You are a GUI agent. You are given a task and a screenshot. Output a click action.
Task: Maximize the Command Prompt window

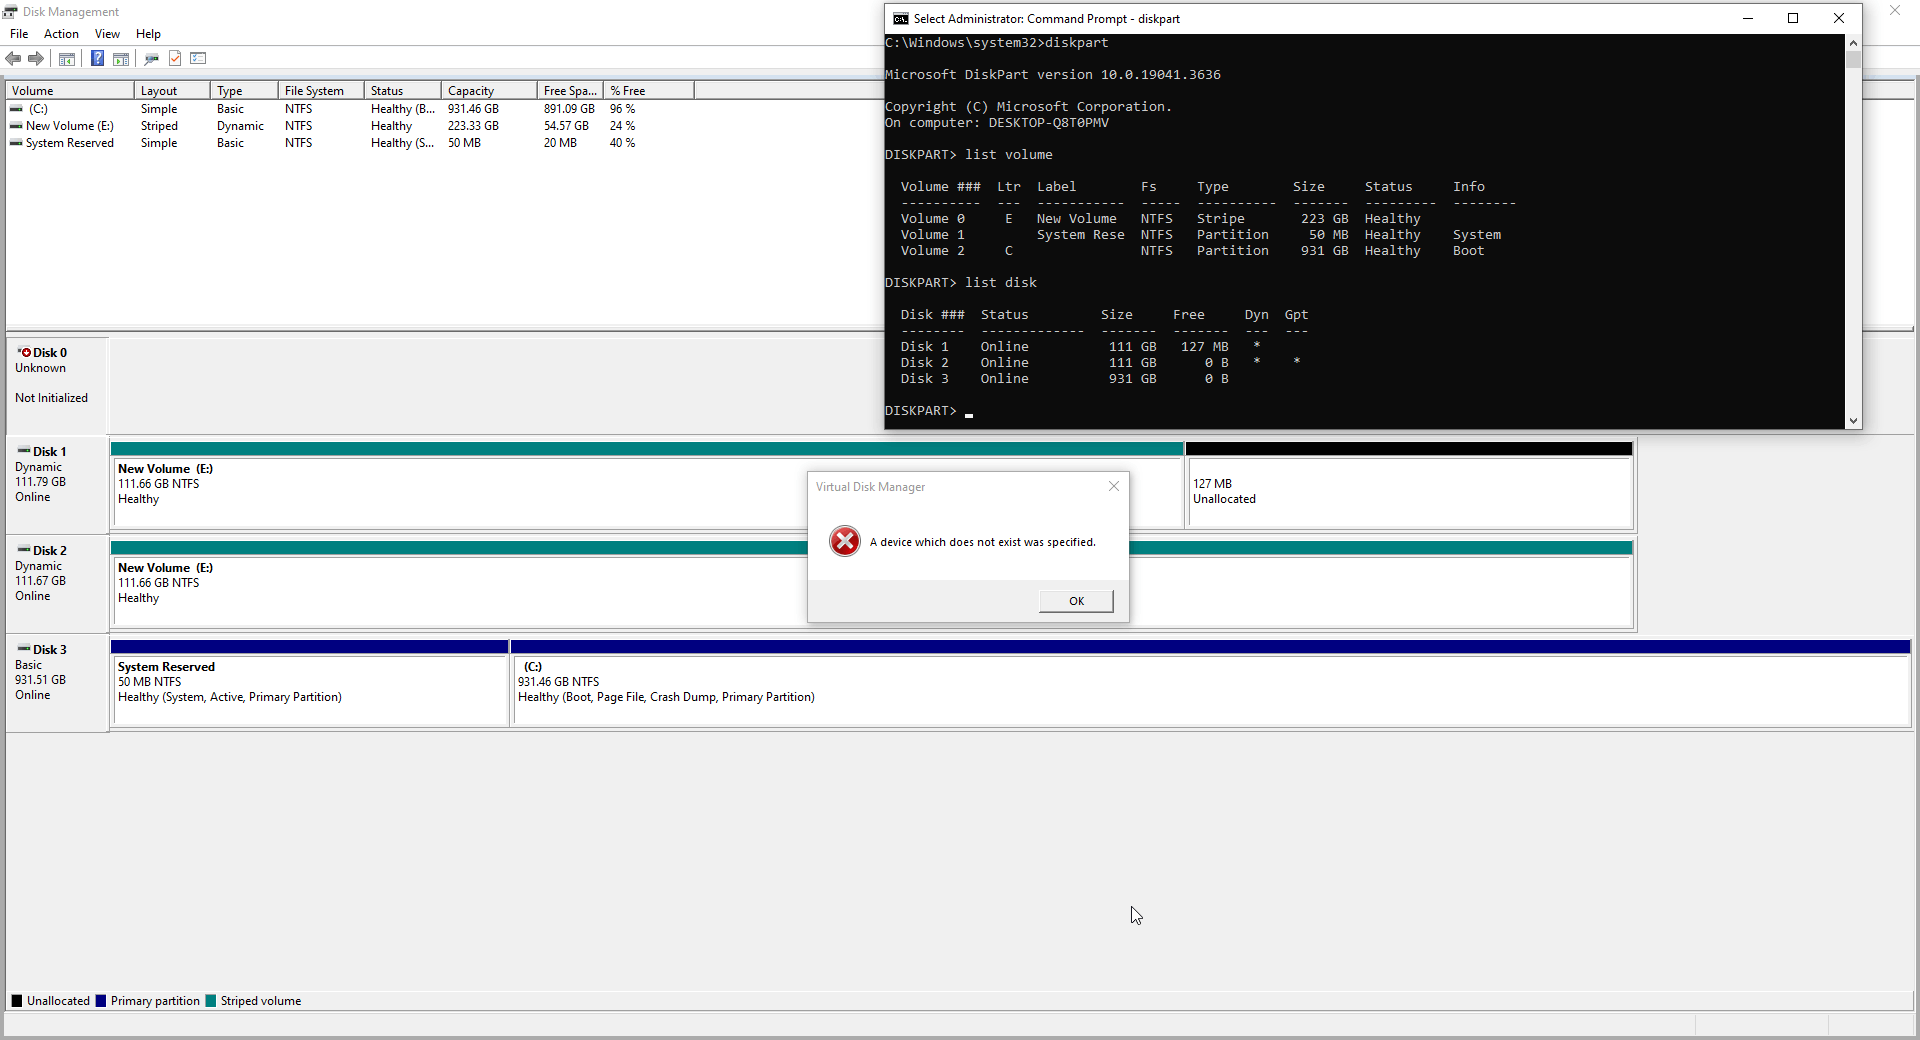[1793, 18]
